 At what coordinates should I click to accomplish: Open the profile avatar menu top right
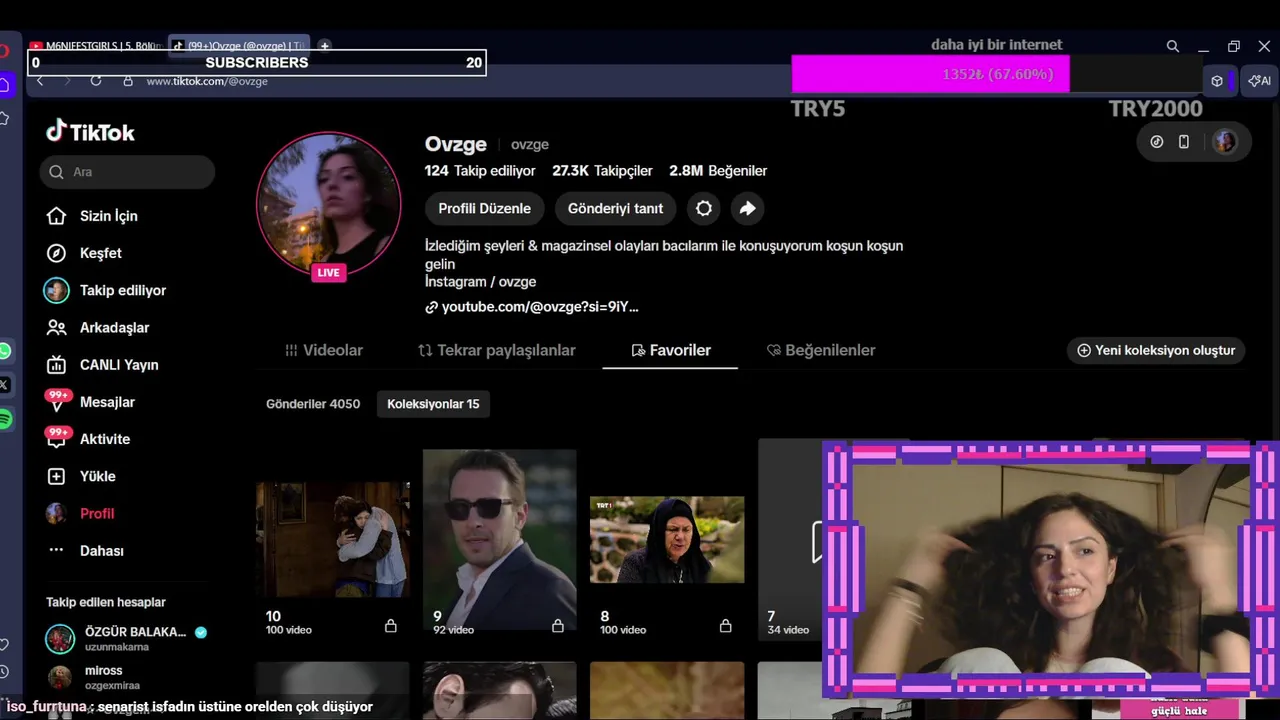pos(1225,142)
